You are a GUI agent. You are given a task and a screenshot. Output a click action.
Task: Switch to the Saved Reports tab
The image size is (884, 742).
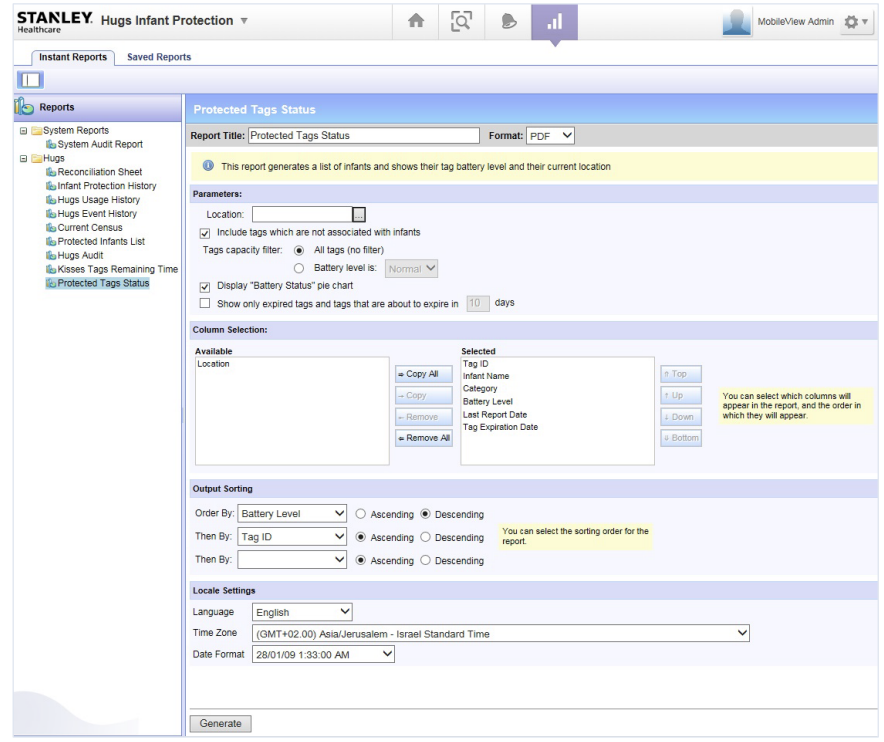(x=159, y=57)
